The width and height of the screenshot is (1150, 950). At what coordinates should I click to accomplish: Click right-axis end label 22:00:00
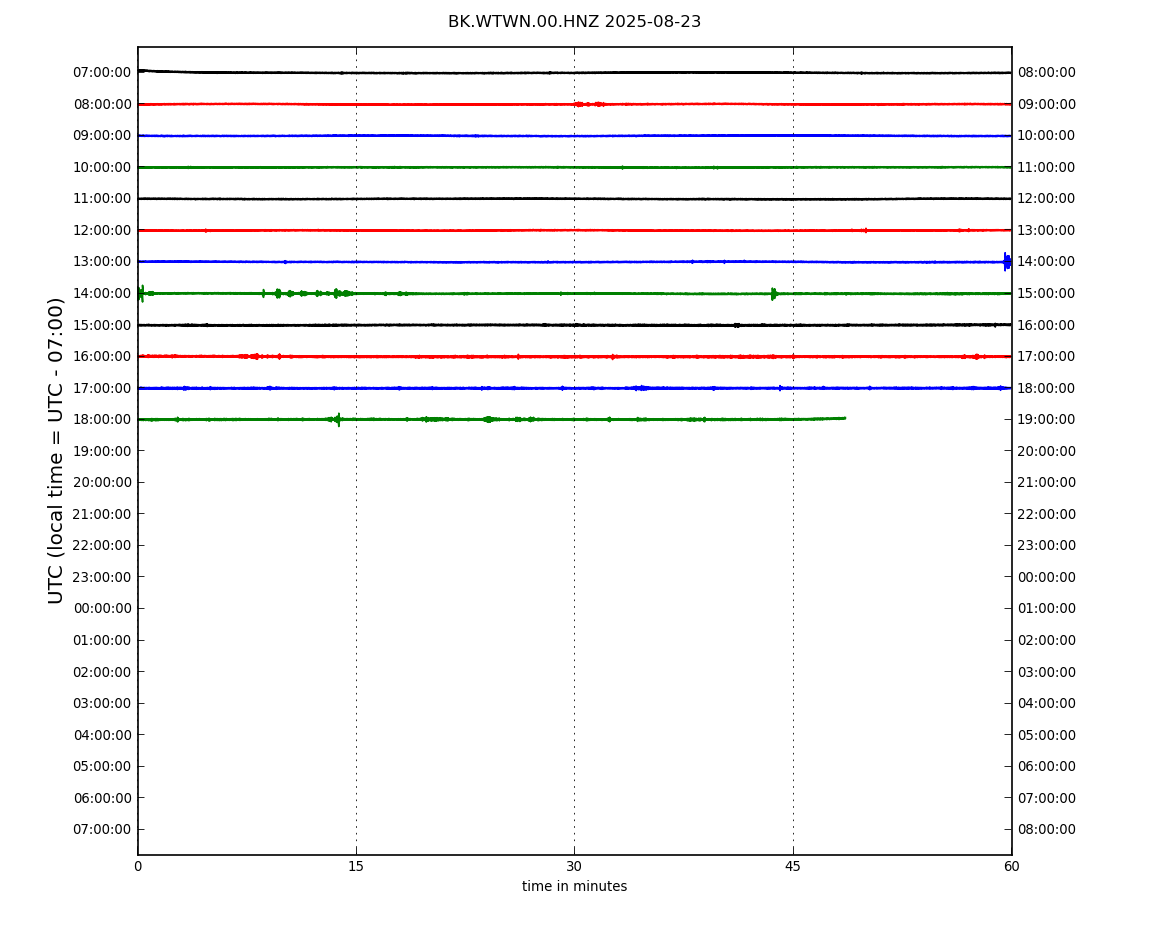[x=1047, y=514]
